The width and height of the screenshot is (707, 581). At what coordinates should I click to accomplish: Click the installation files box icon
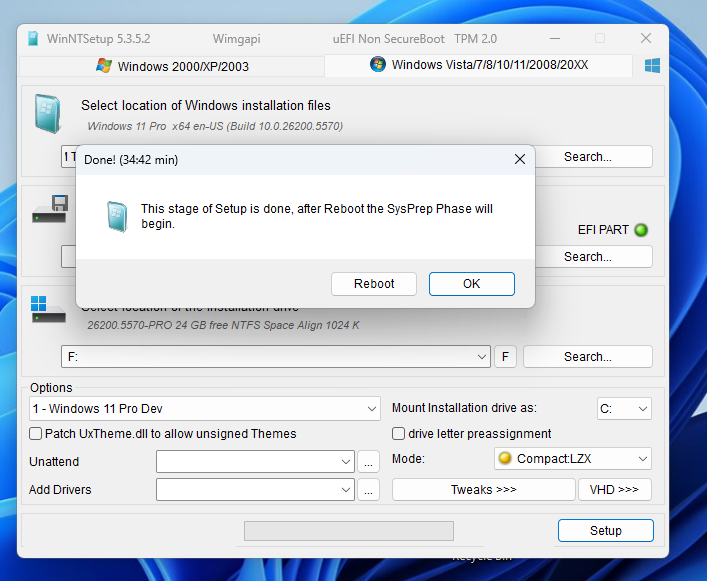pyautogui.click(x=48, y=114)
